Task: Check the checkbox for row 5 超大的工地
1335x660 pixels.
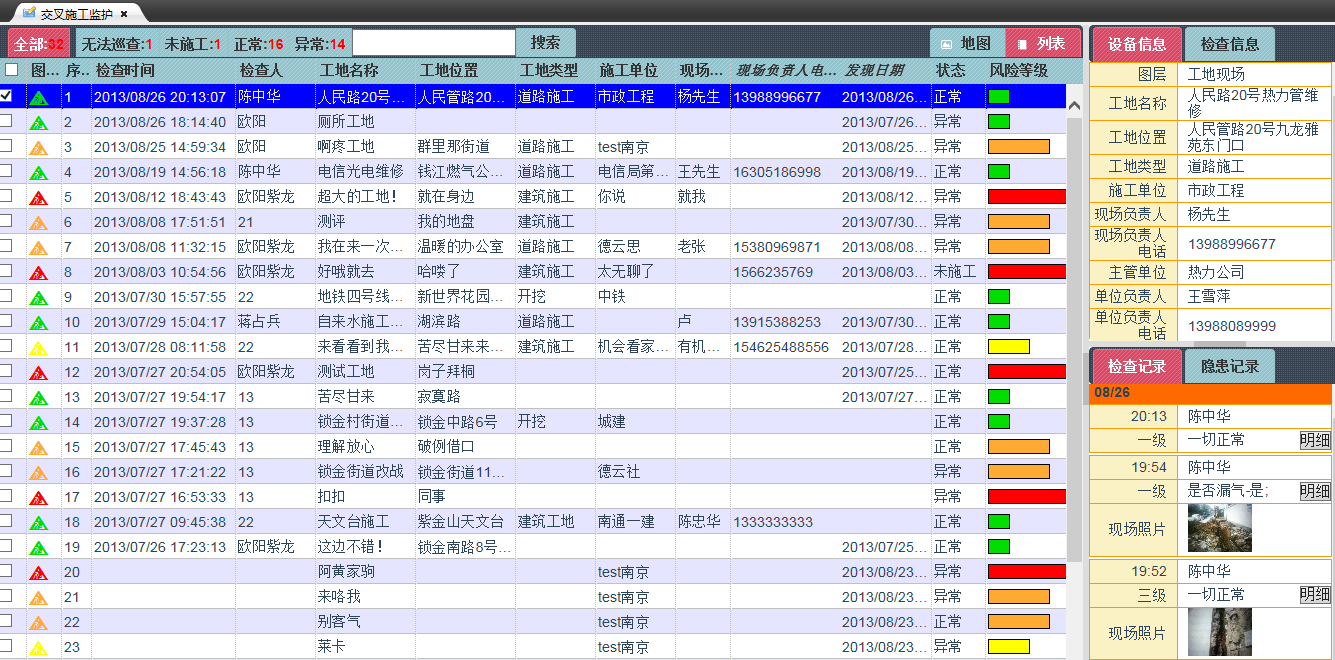Action: click(6, 196)
